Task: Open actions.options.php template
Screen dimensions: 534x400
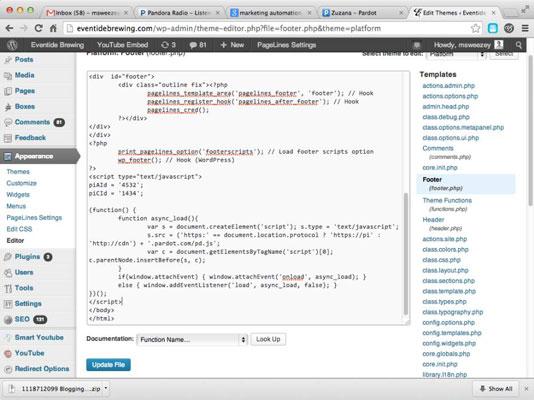Action: click(x=450, y=96)
